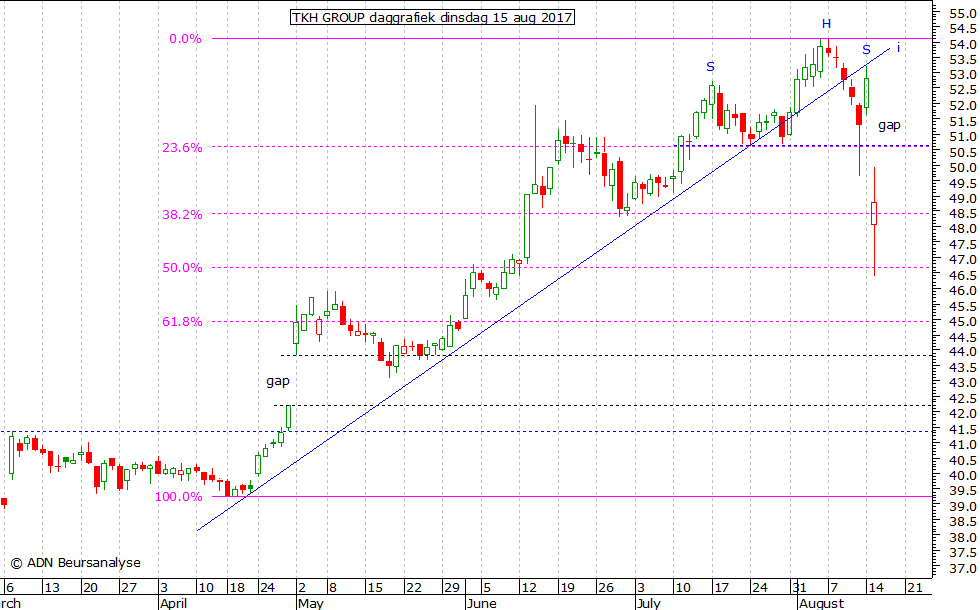This screenshot has width=980, height=610.
Task: Click the left shoulder S label near July 17
Action: point(711,66)
